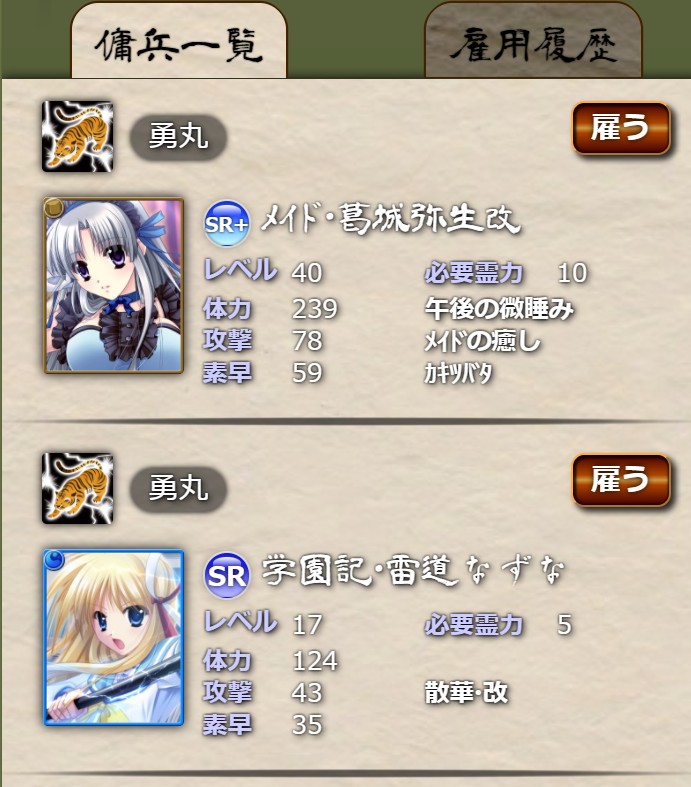Viewport: 691px width, 787px height.
Task: Open the blonde swordswoman card thumbnail
Action: pyautogui.click(x=113, y=637)
